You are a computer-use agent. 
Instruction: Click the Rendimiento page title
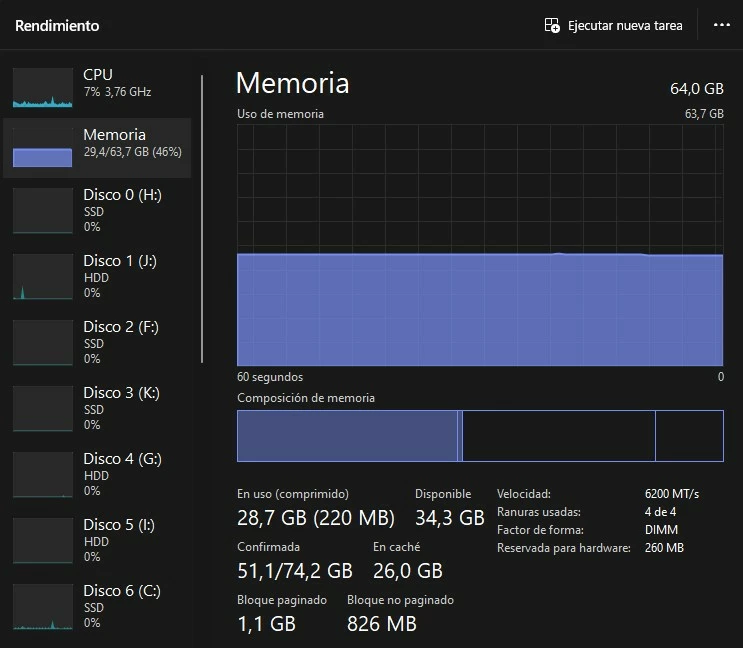[57, 26]
